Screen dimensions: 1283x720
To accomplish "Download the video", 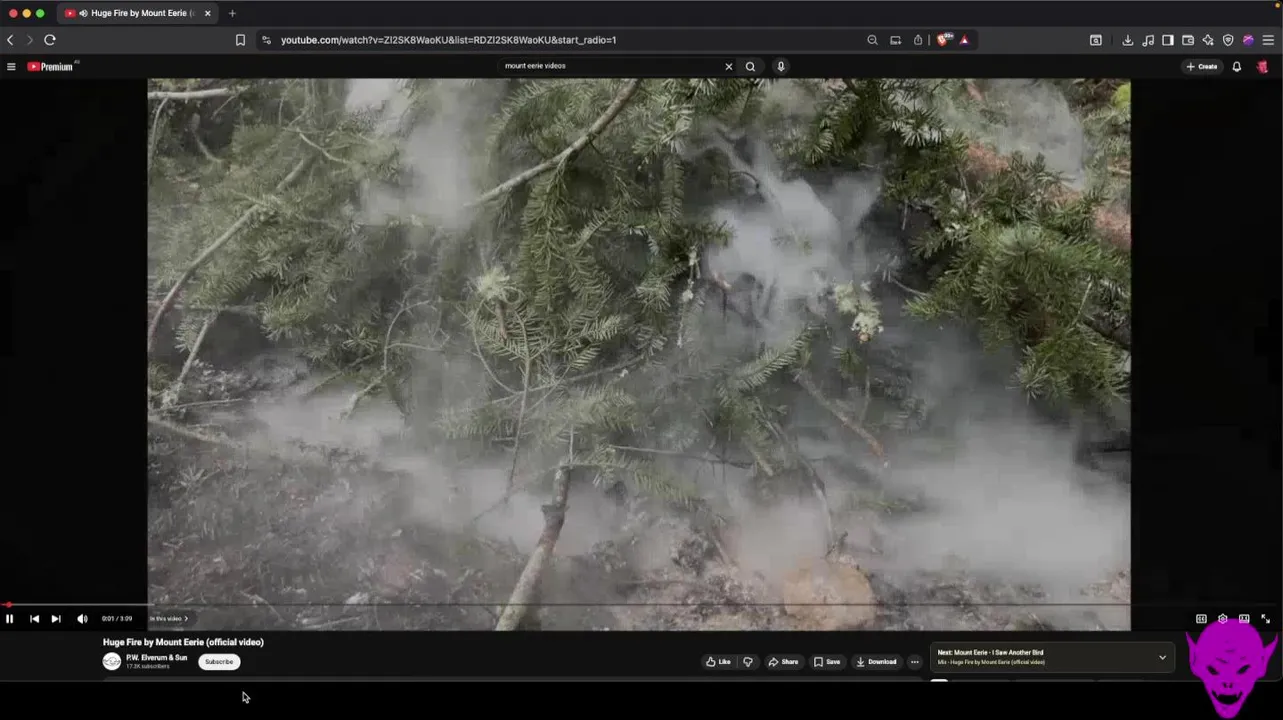I will [x=876, y=662].
